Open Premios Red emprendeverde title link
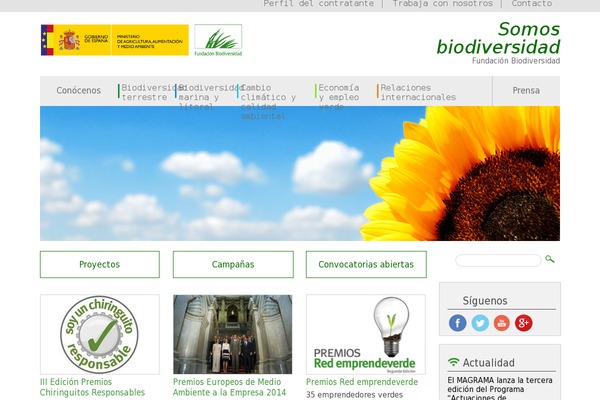The height and width of the screenshot is (400, 600). click(362, 382)
